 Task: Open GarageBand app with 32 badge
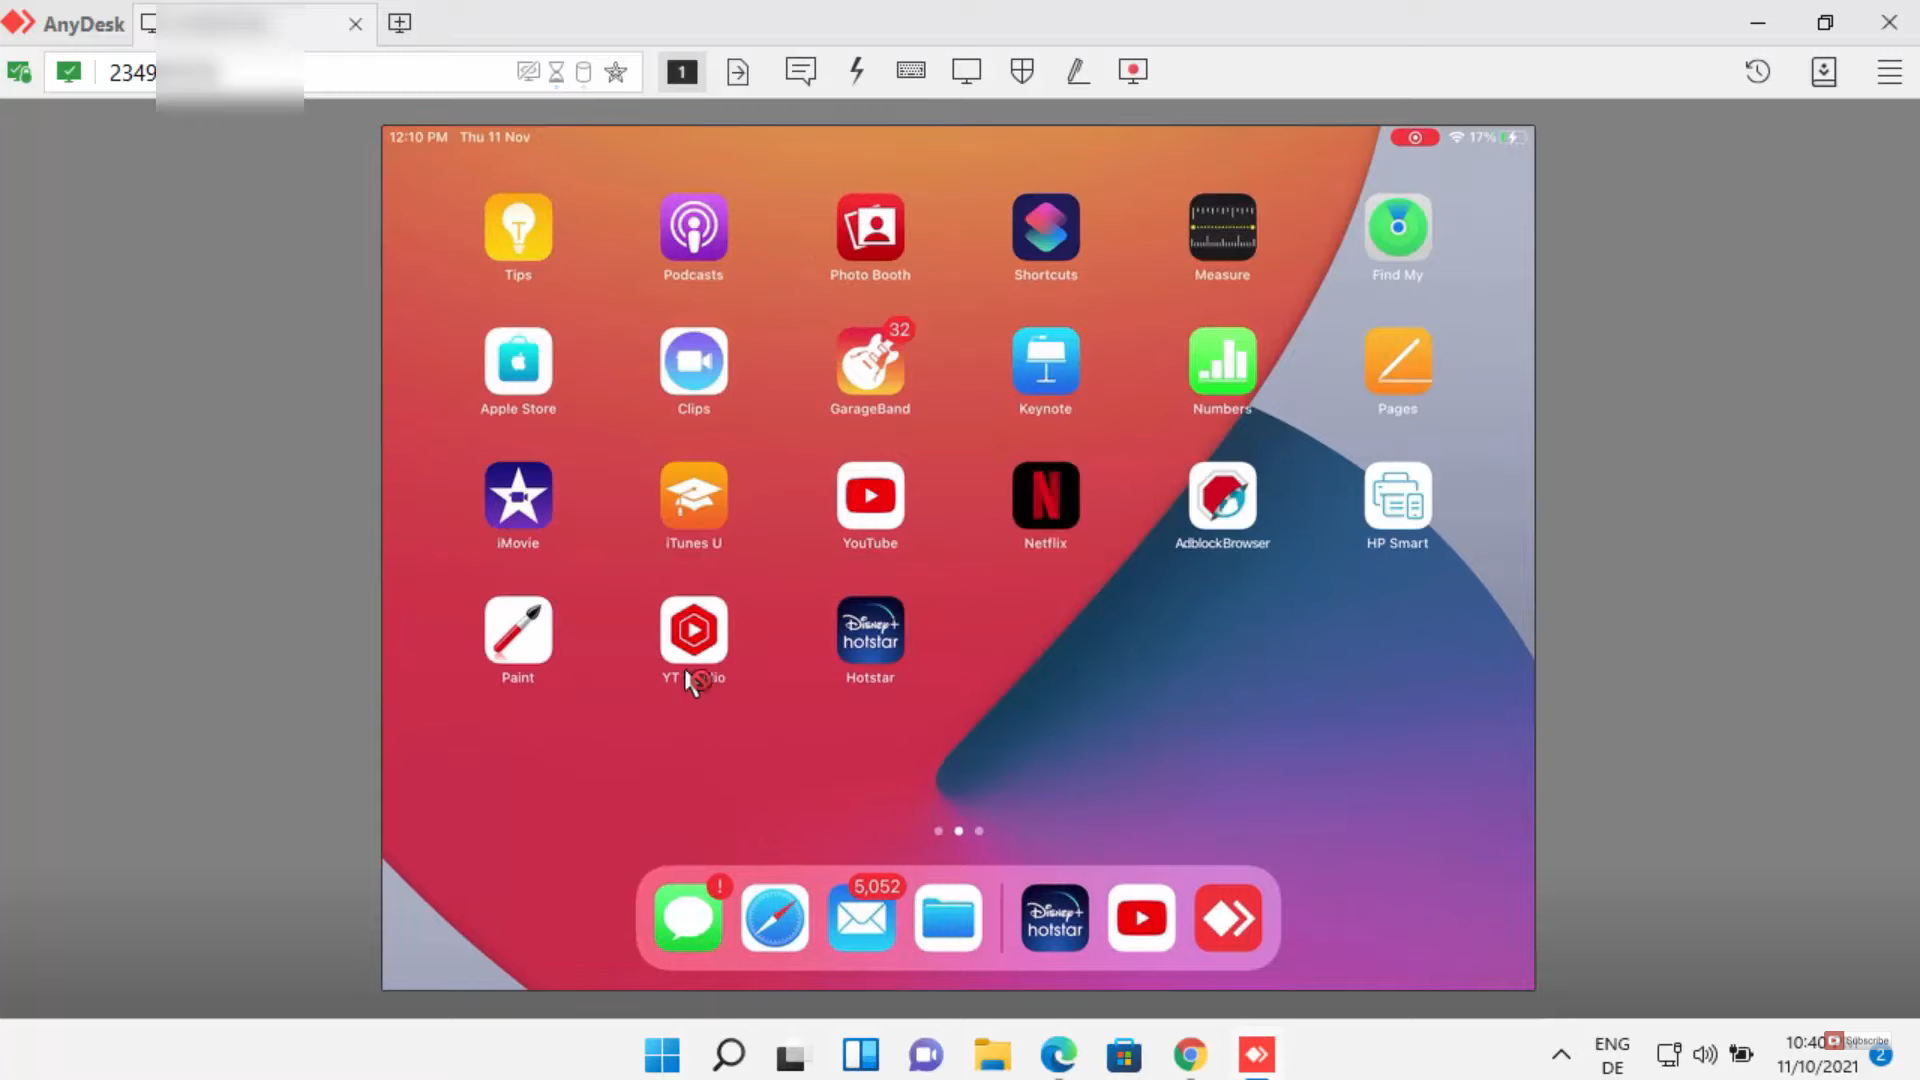(x=870, y=362)
